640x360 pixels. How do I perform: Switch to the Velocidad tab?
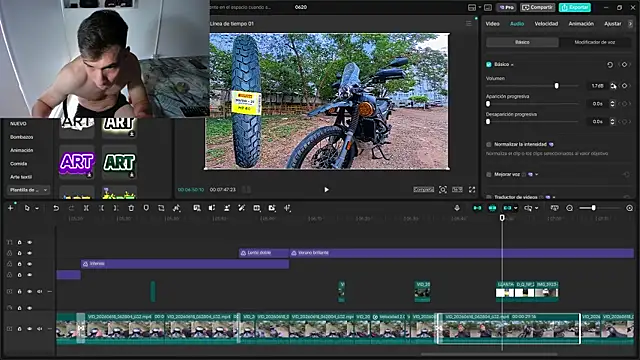[546, 24]
